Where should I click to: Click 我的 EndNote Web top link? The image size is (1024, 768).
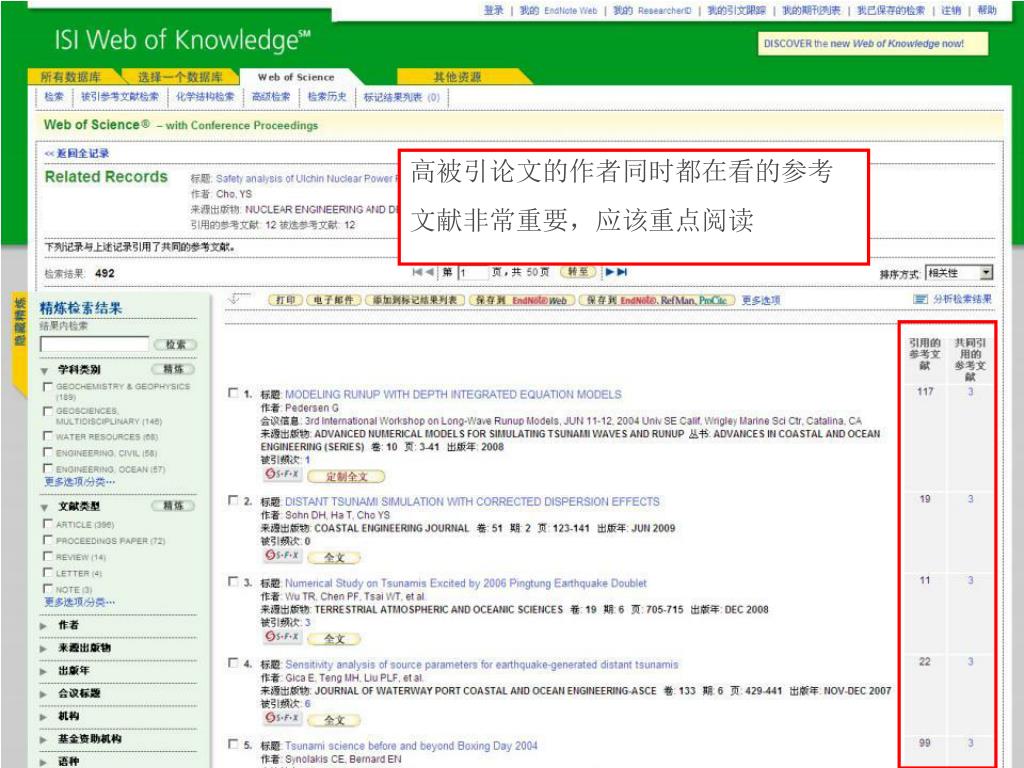click(558, 10)
